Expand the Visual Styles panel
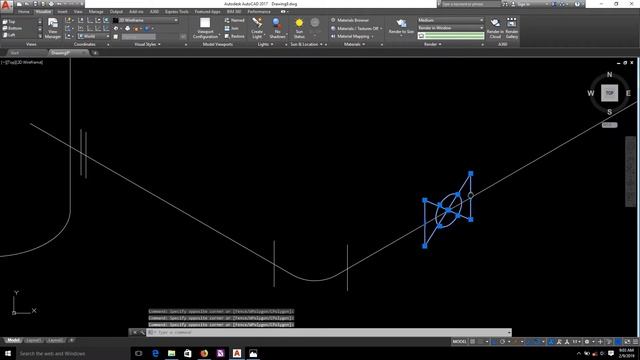Image resolution: width=640 pixels, height=360 pixels. (147, 44)
